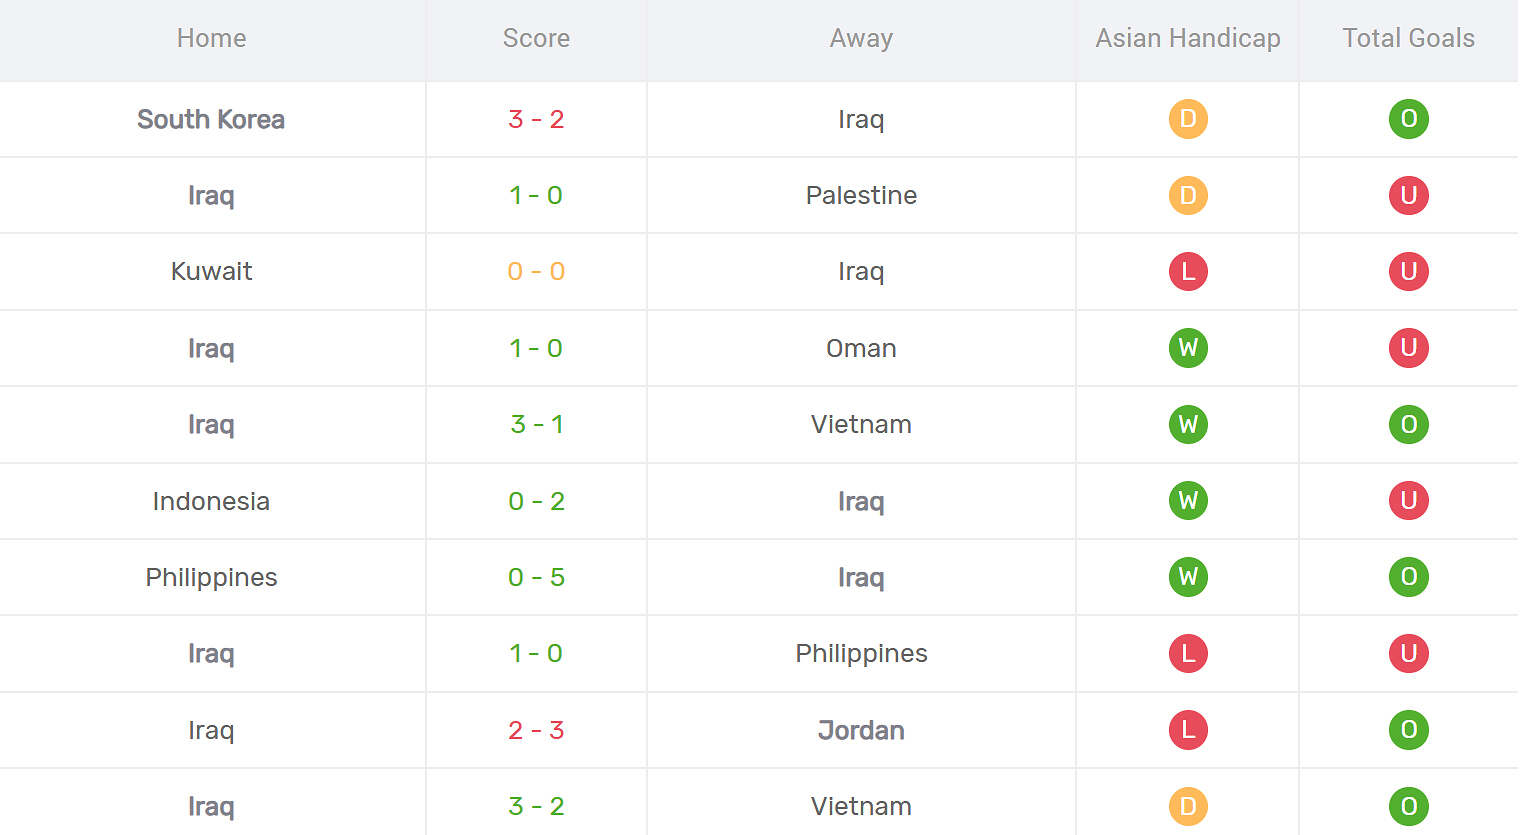Click the 0 - 0 score of Kuwait match

tap(536, 271)
